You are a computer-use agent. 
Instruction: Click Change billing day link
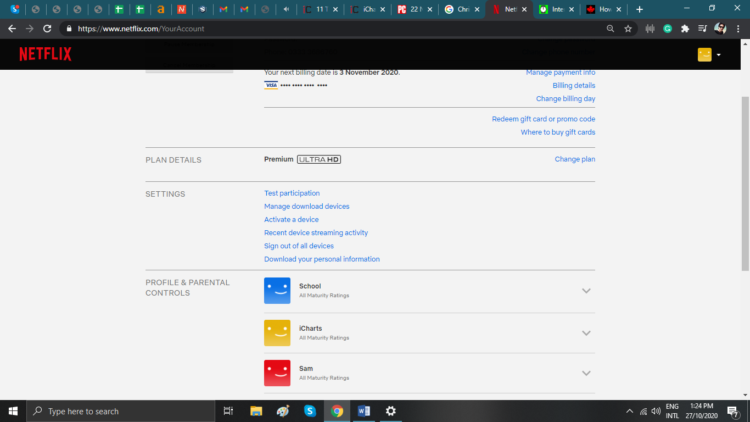pyautogui.click(x=565, y=99)
